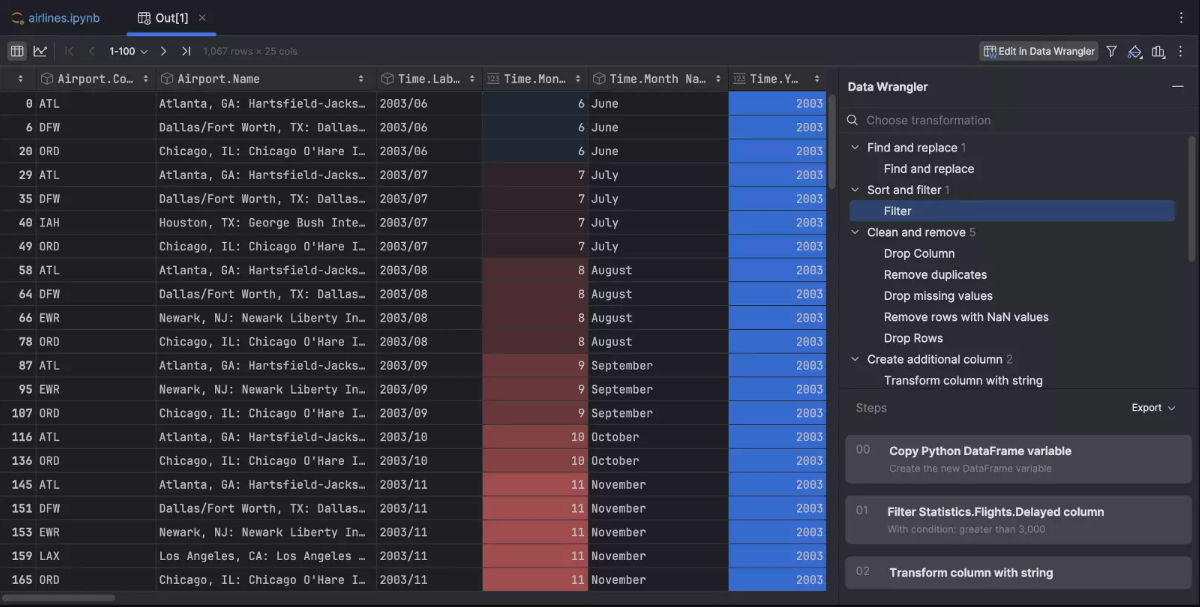Select Find and replace transformation
This screenshot has height=607, width=1200.
click(x=929, y=169)
